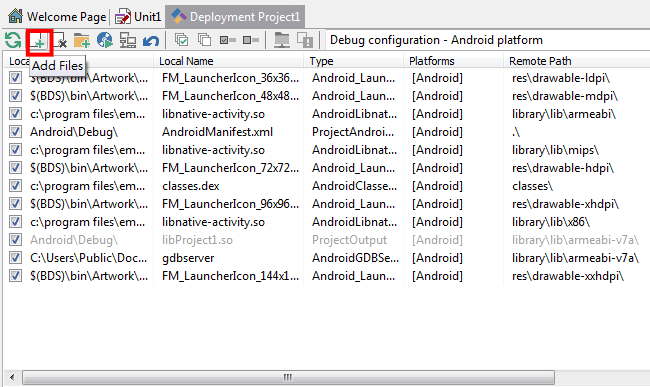Screen dimensions: 650x387
Task: Click the Add Files toolbar icon
Action: pos(39,41)
